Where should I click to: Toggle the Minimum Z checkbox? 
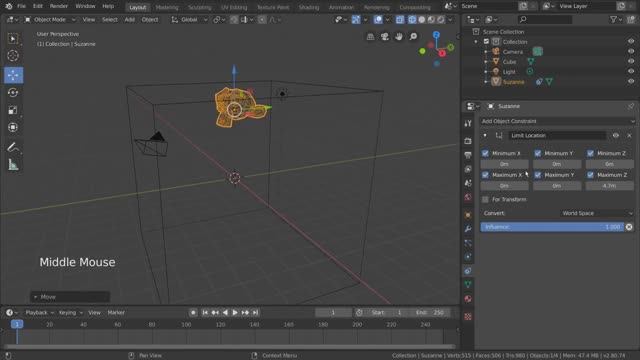(590, 153)
